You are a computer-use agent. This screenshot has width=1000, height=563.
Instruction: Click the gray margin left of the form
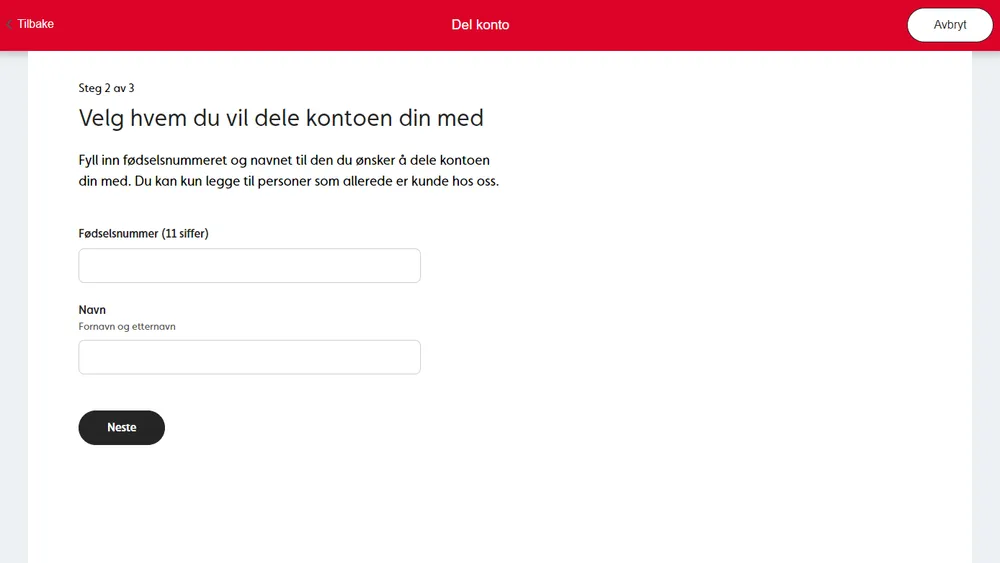pyautogui.click(x=13, y=300)
